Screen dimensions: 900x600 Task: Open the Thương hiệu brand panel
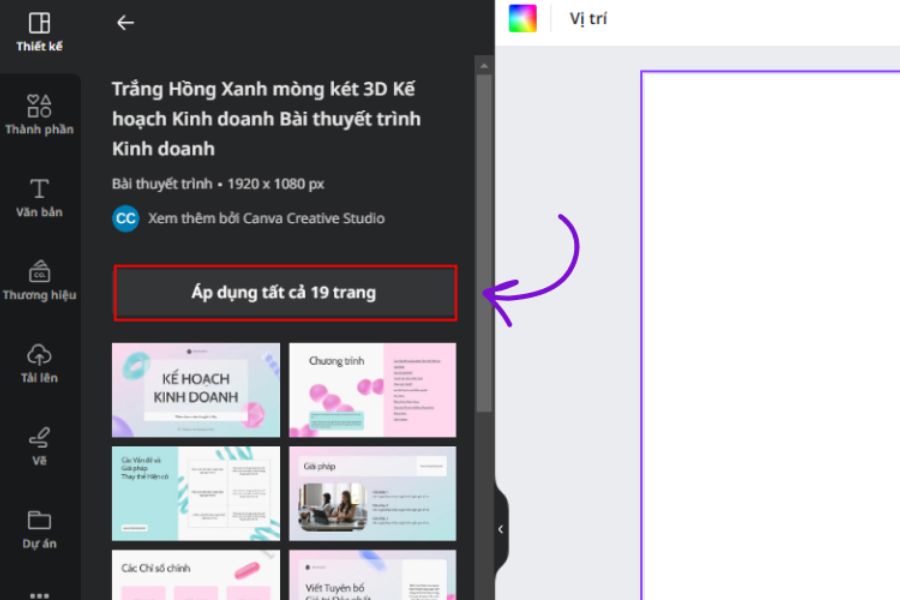click(39, 280)
